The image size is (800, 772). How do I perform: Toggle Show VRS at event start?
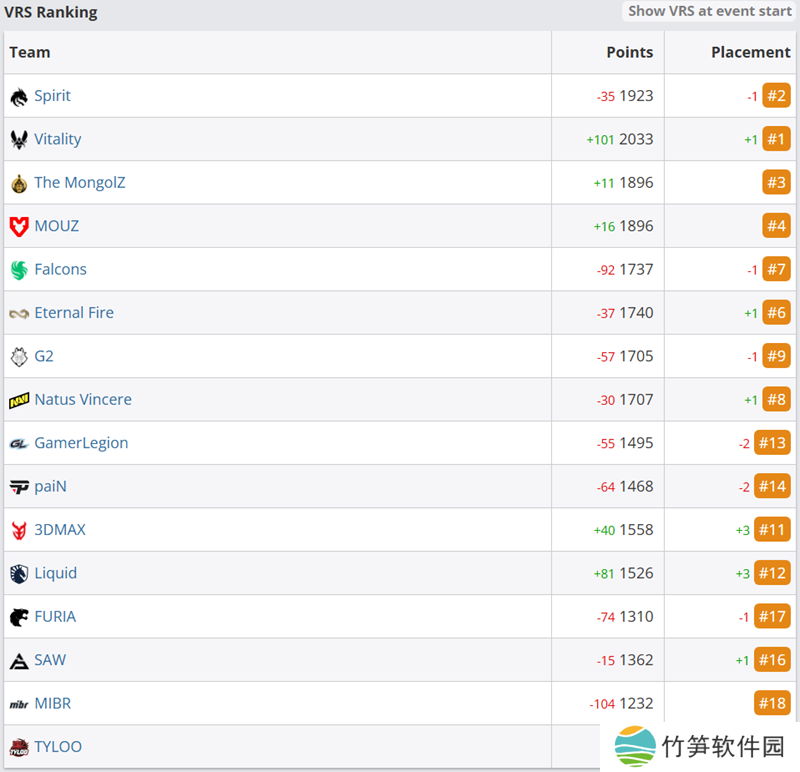tap(709, 11)
